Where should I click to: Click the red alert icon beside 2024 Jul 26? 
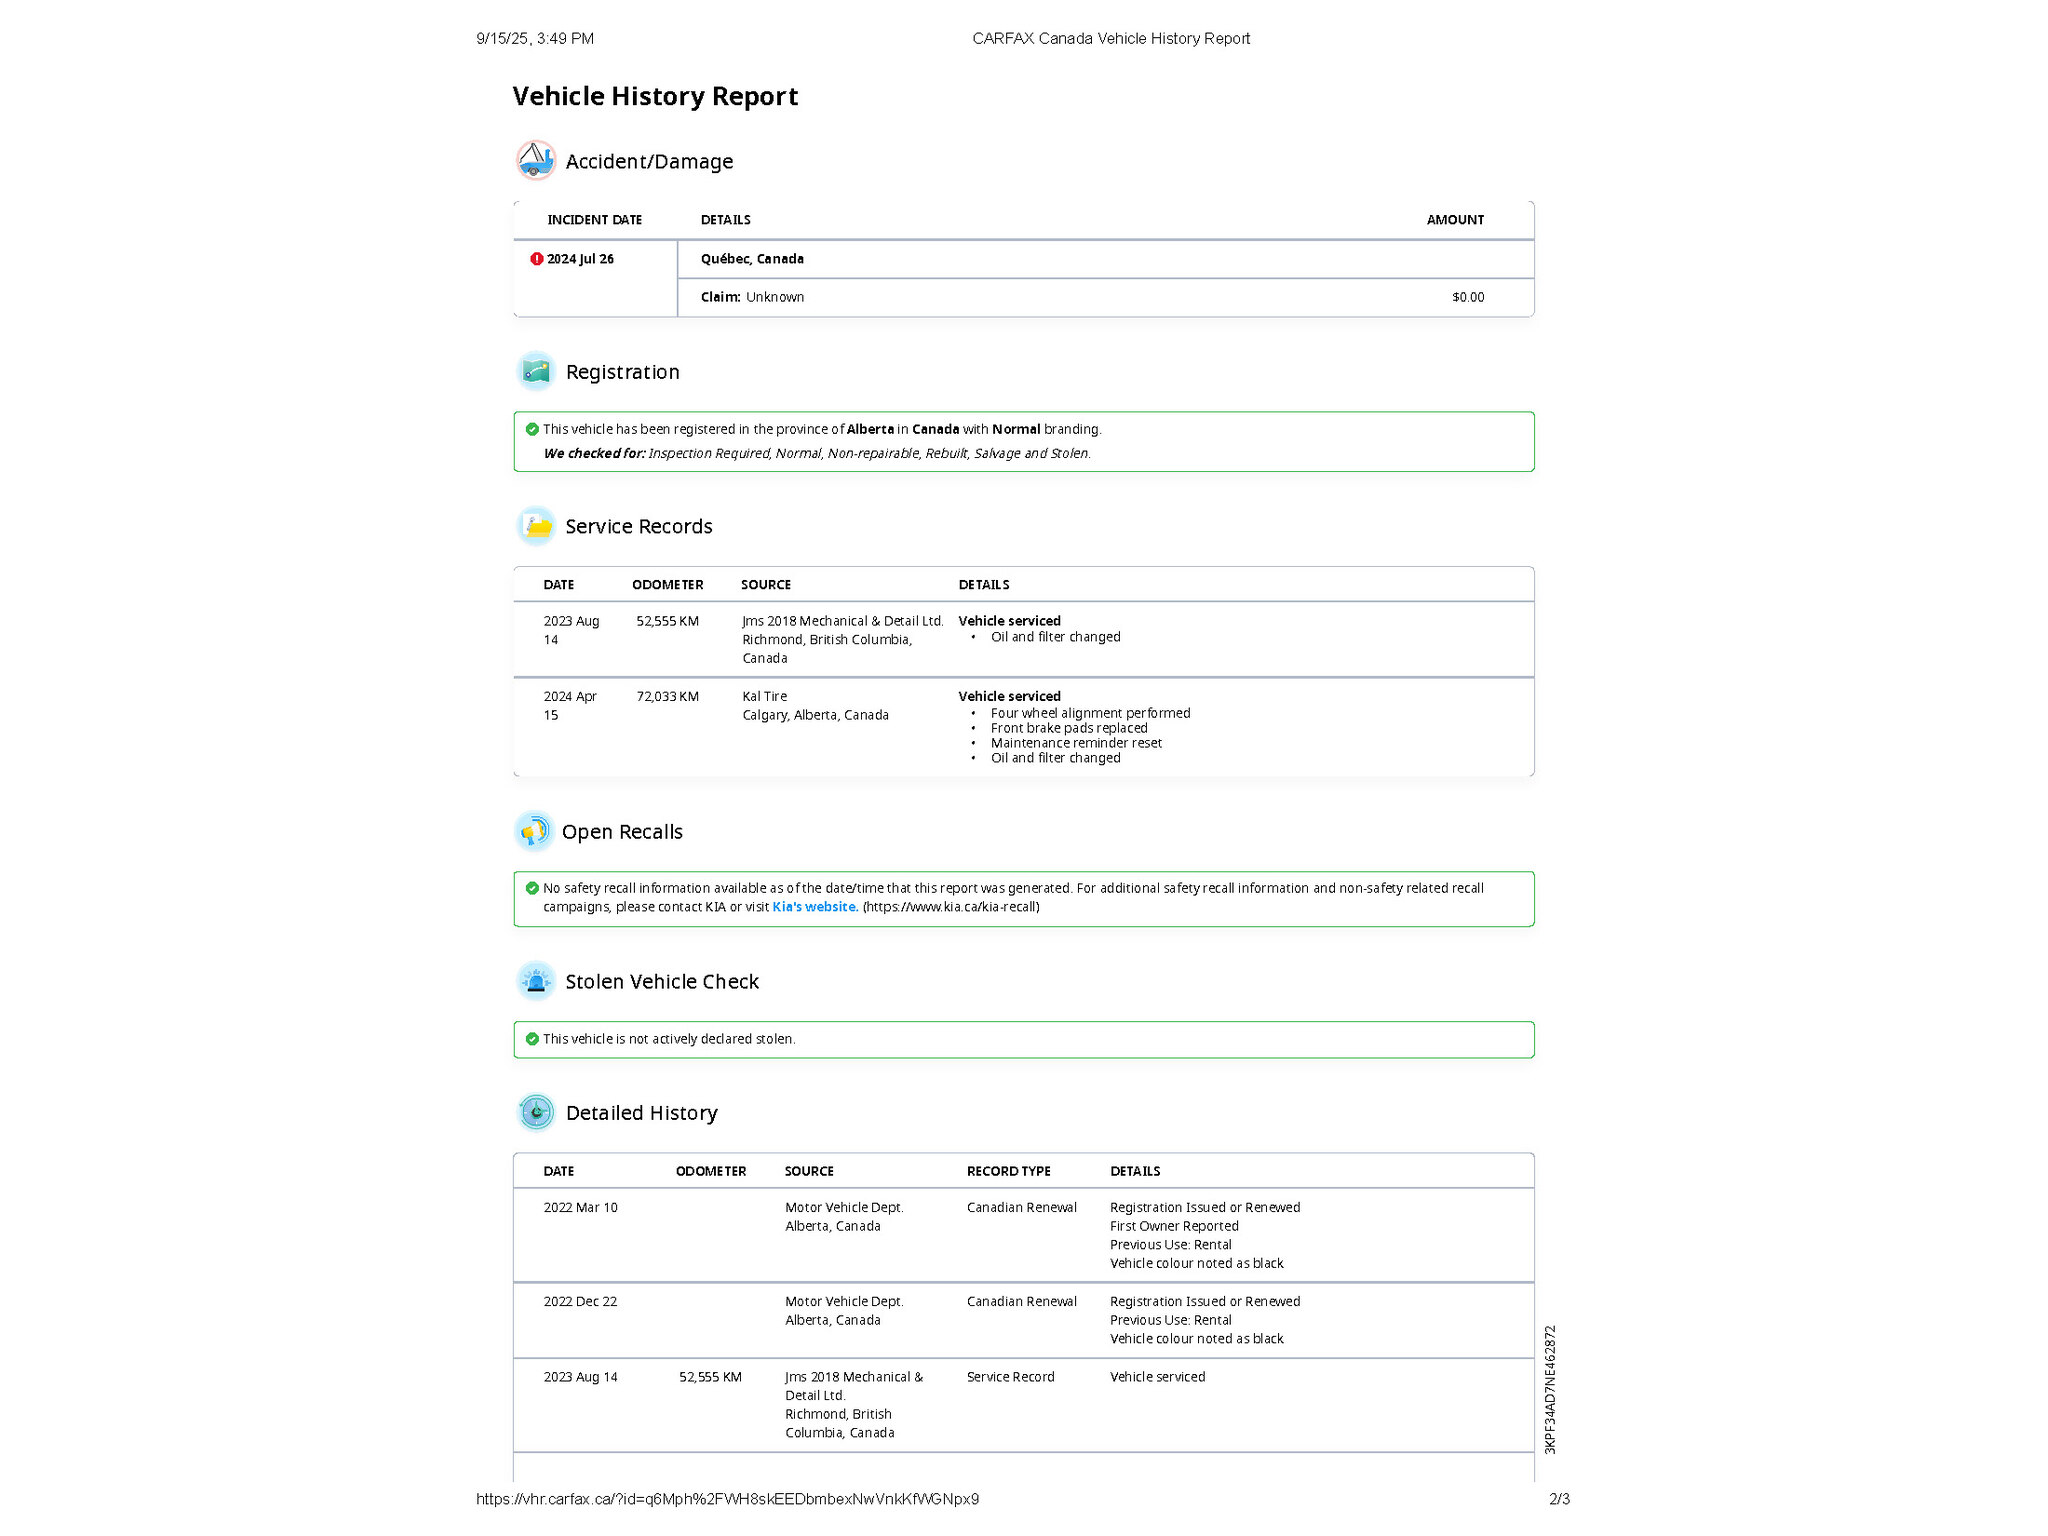coord(536,259)
